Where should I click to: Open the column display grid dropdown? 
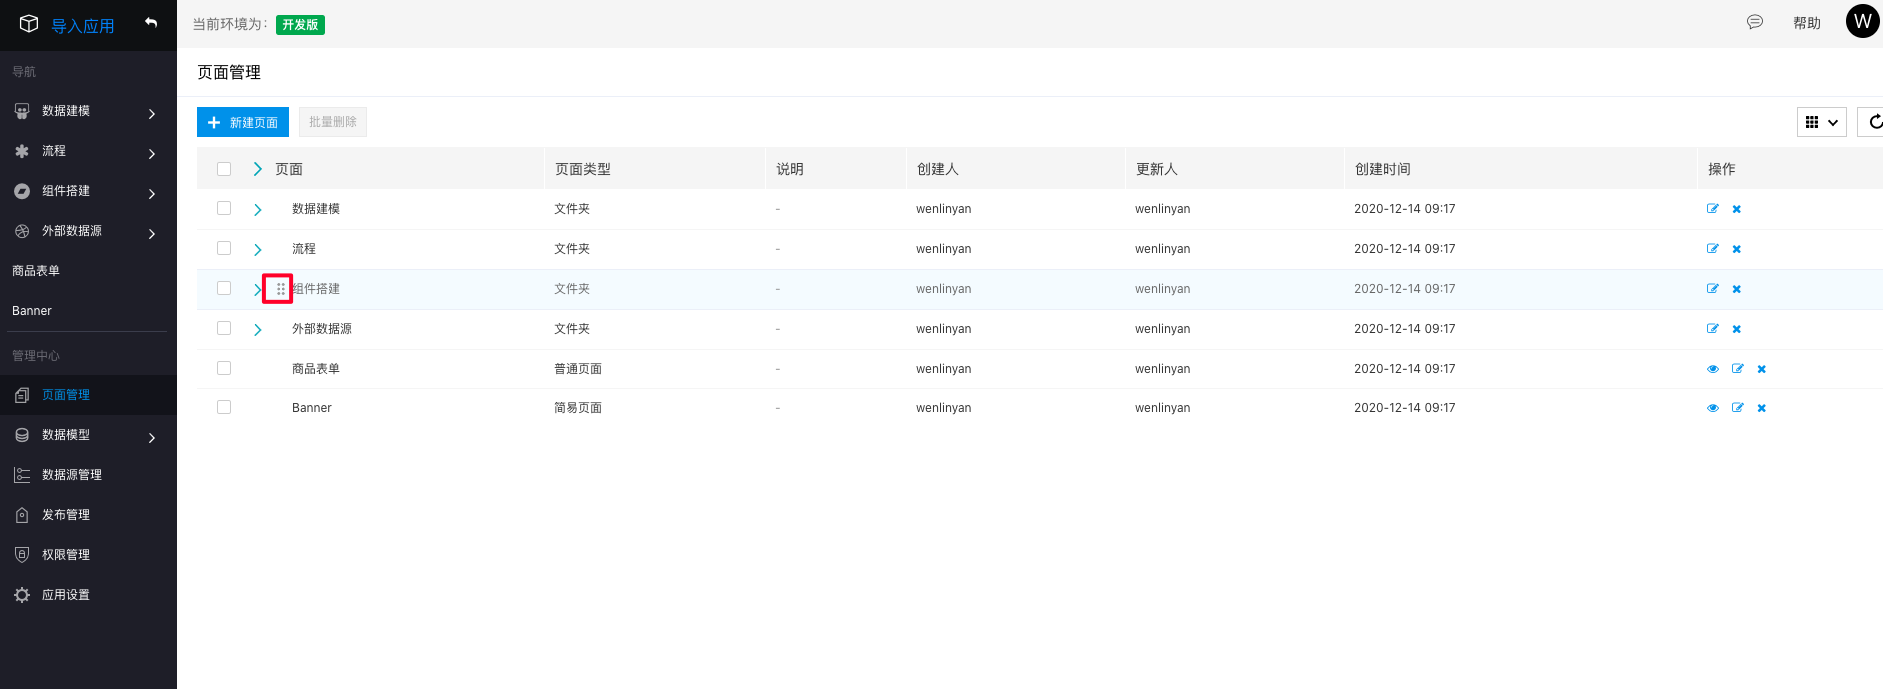pyautogui.click(x=1821, y=122)
